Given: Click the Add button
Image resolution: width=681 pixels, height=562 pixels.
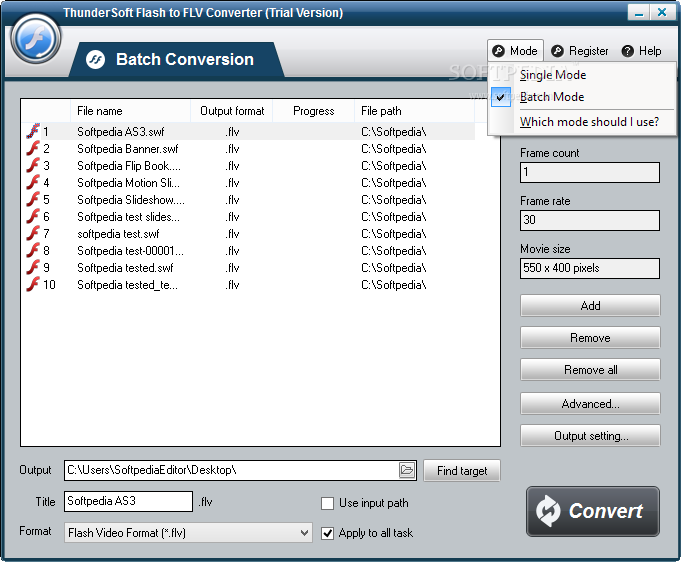Looking at the screenshot, I should (x=590, y=306).
